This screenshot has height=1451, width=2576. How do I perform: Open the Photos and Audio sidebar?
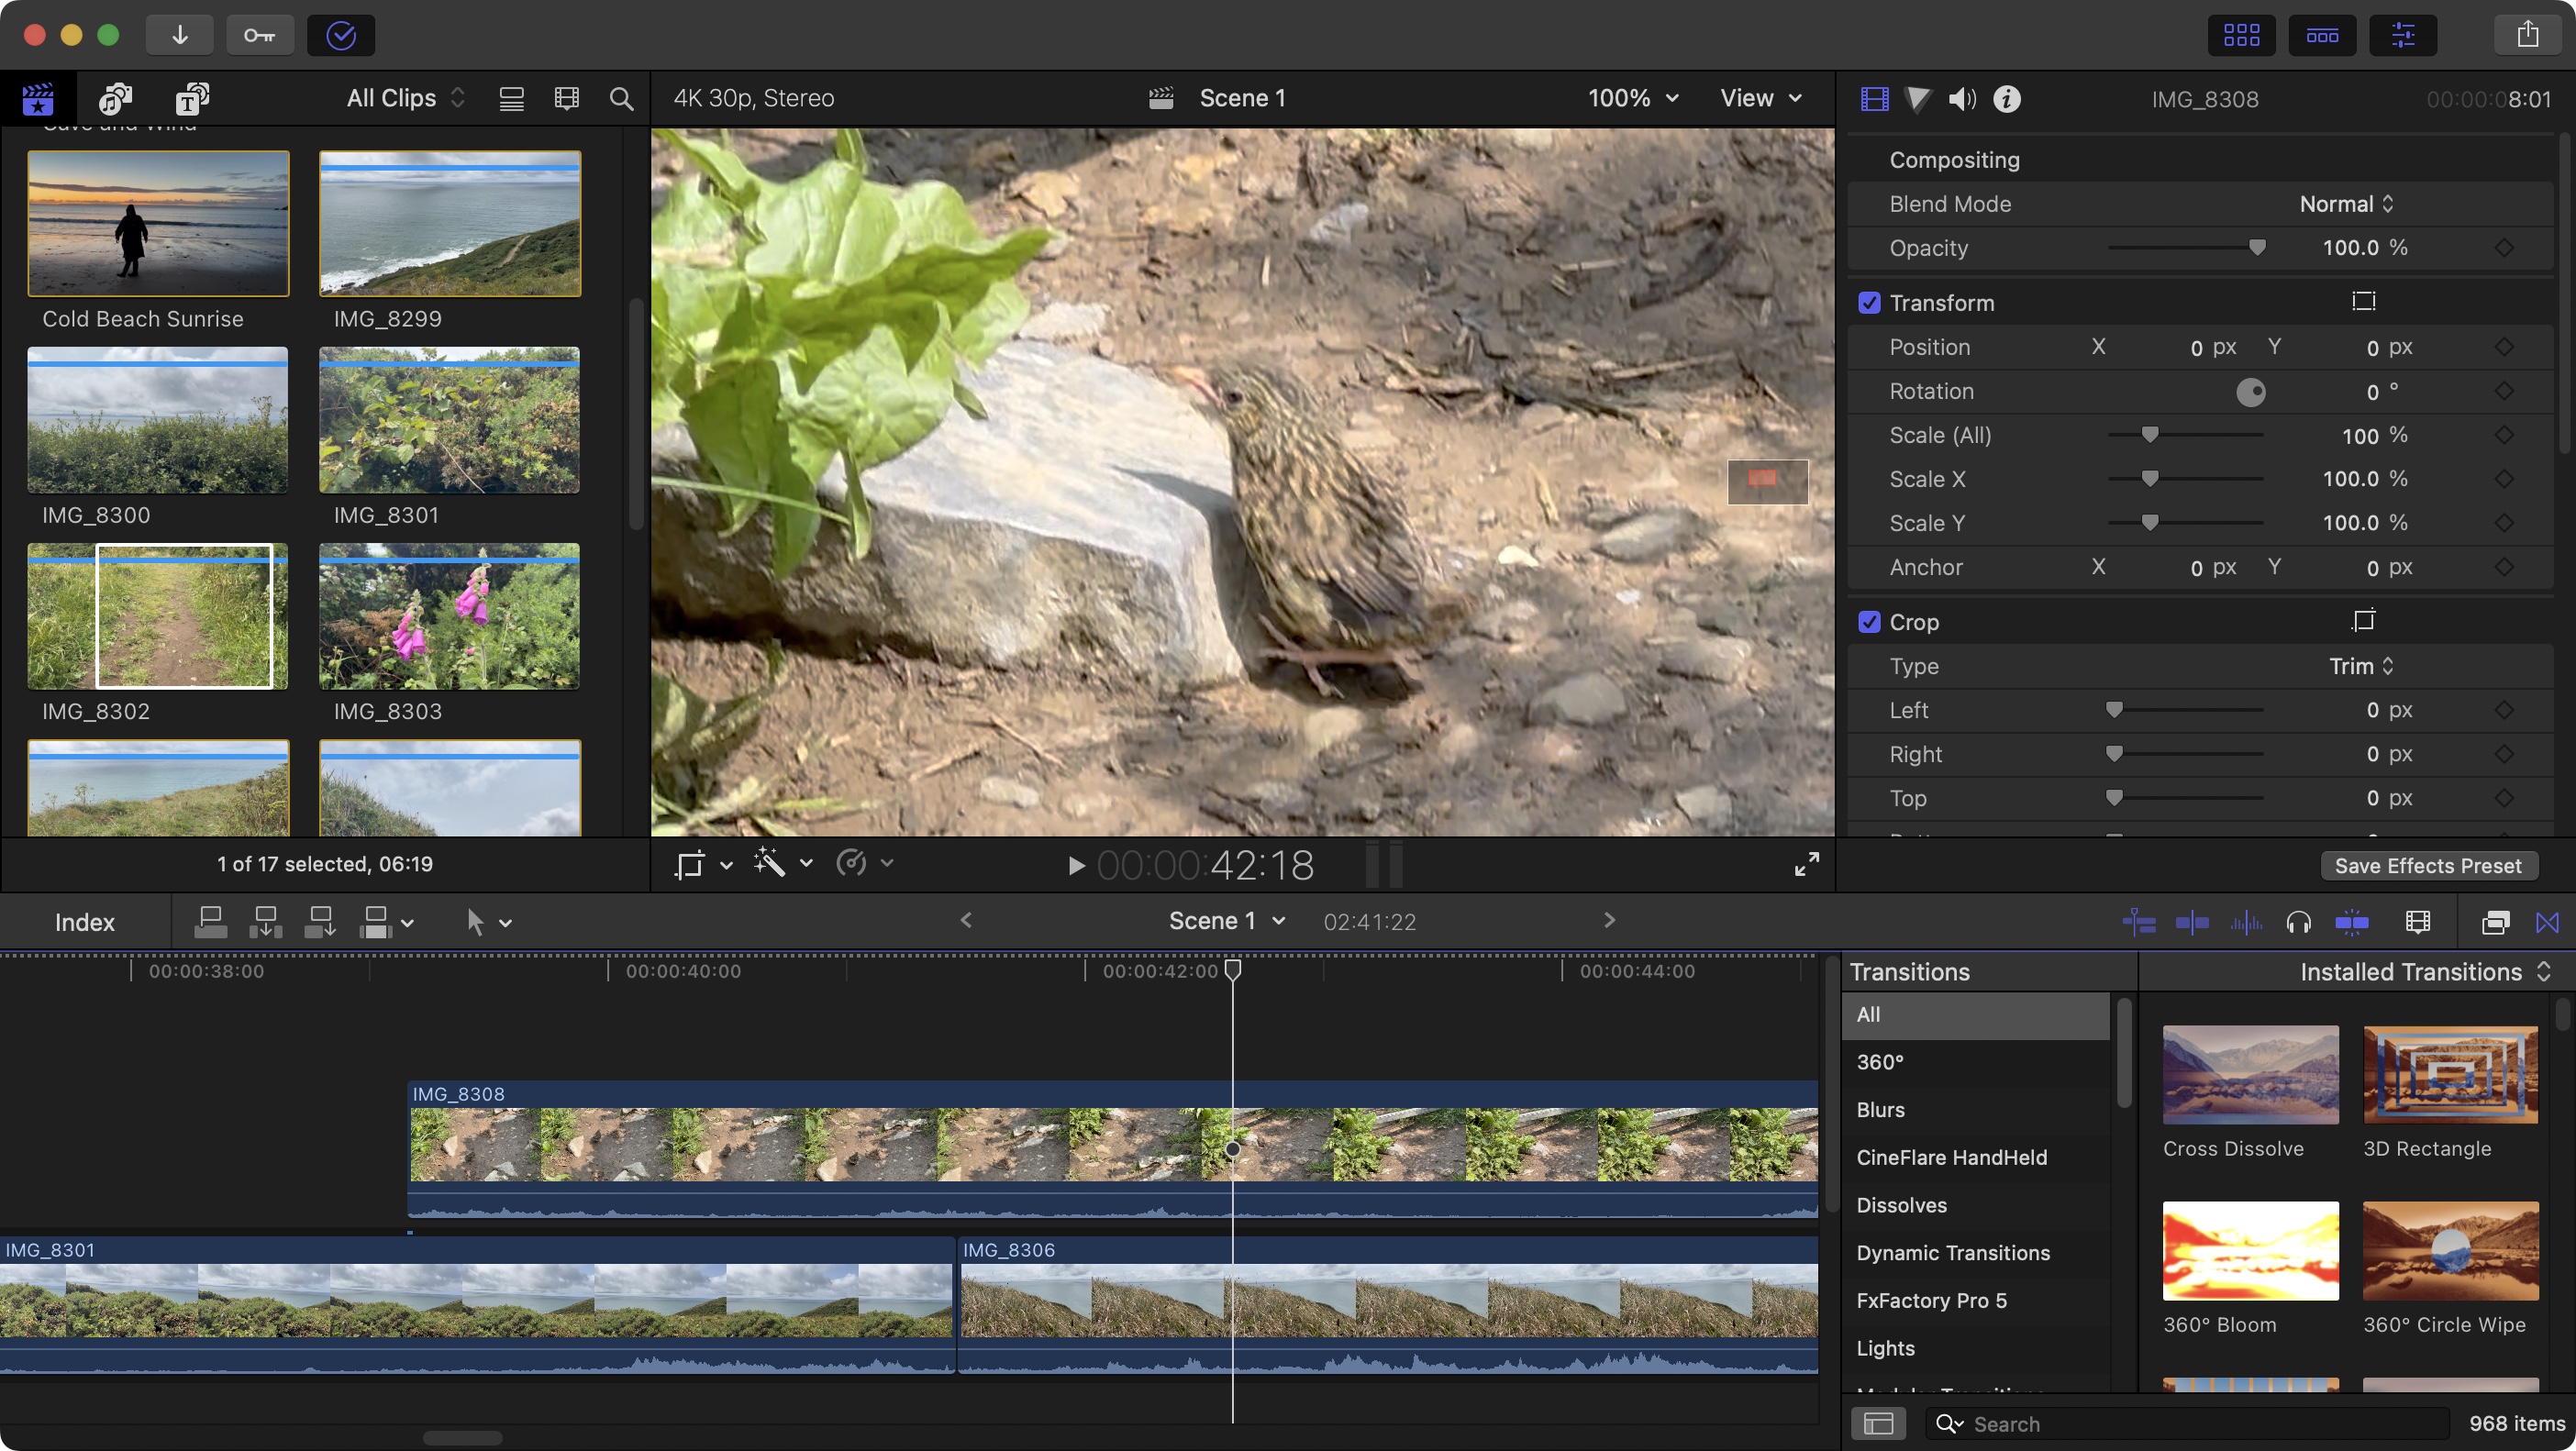click(114, 98)
